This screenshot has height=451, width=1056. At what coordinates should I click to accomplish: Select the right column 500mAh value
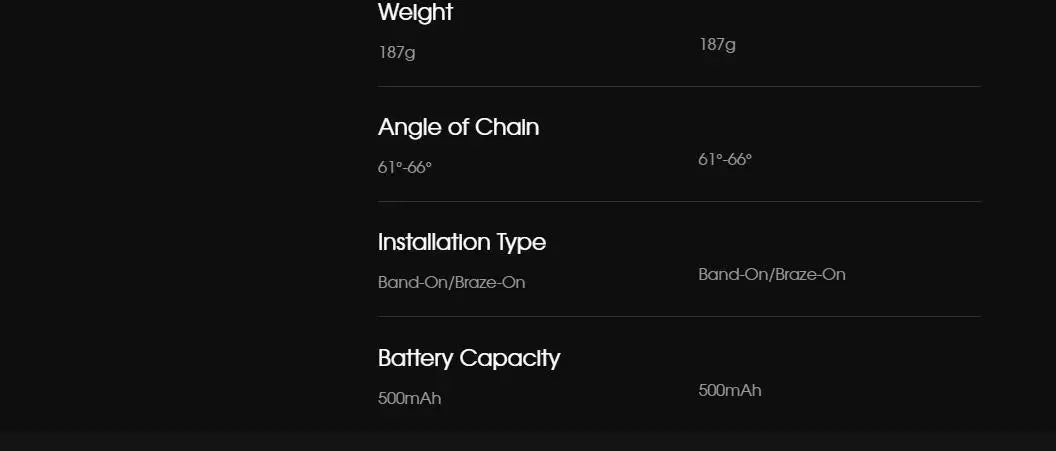point(729,390)
